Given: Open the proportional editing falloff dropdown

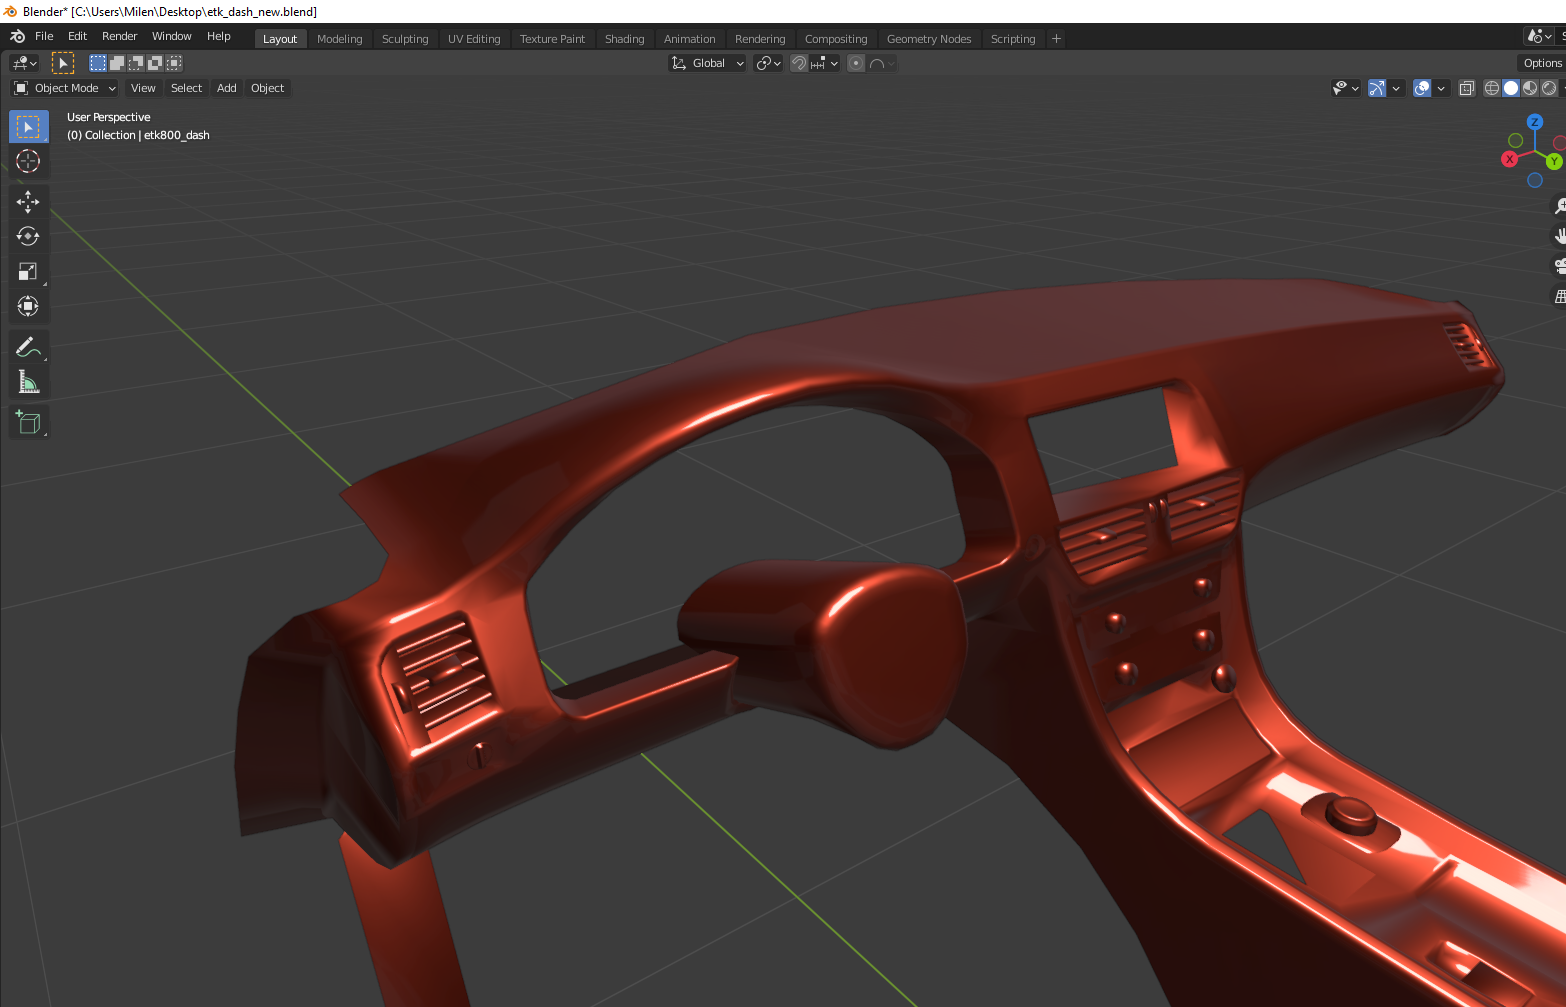Looking at the screenshot, I should click(882, 63).
